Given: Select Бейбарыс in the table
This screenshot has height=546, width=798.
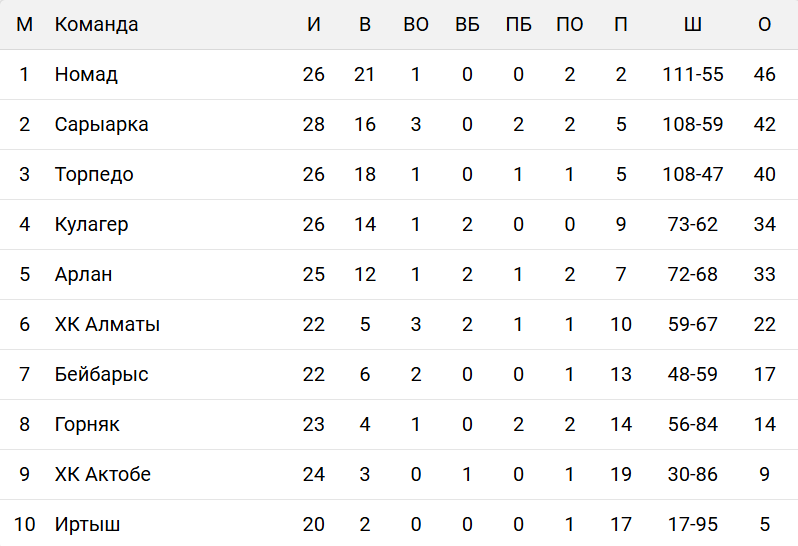Looking at the screenshot, I should point(101,375).
